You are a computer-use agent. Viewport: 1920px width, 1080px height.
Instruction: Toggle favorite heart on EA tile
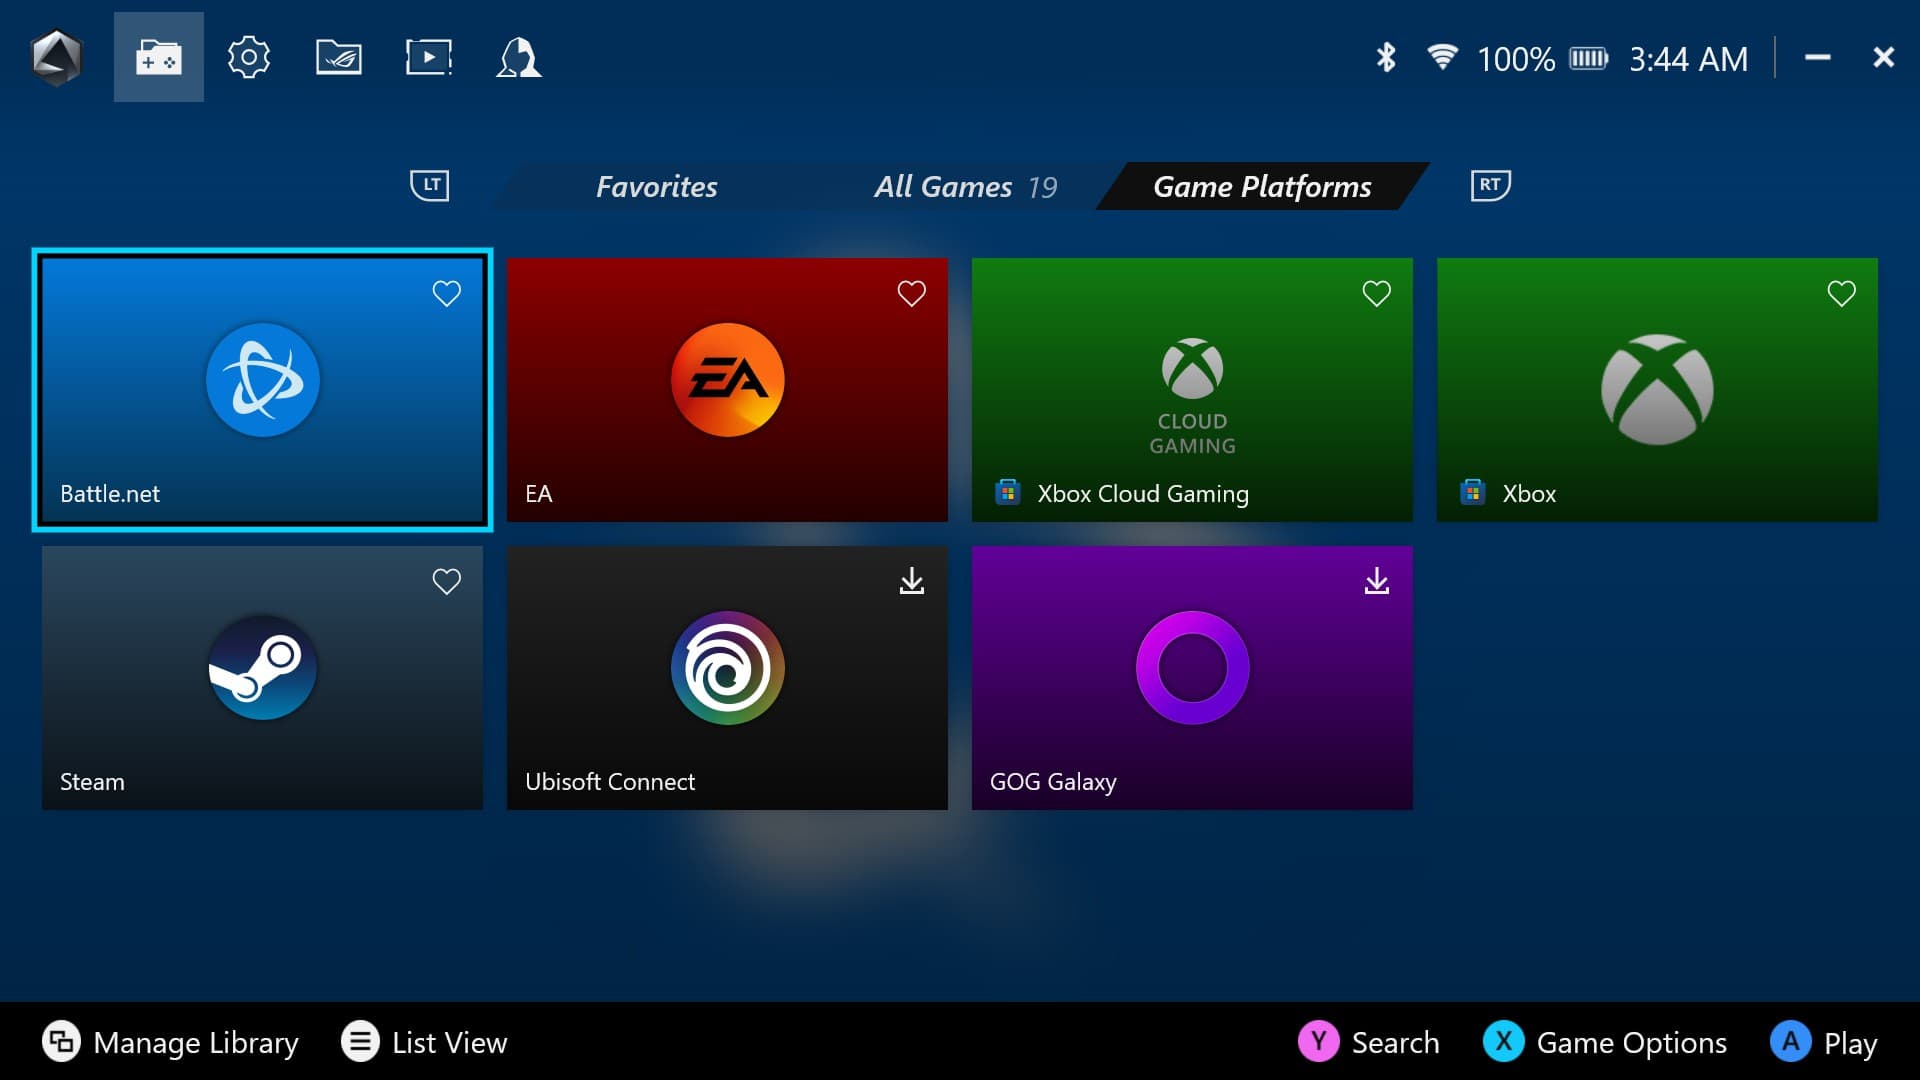(x=912, y=293)
